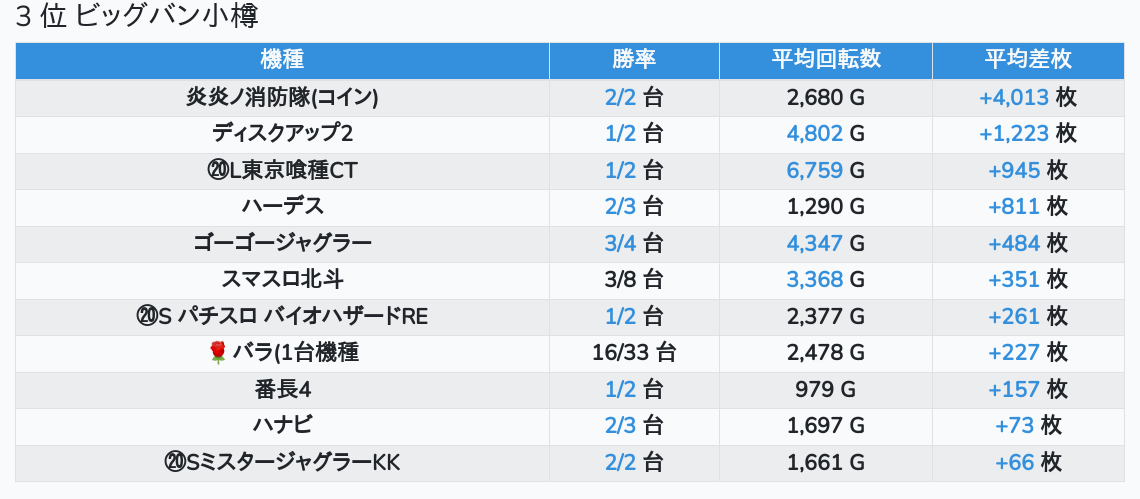Click the +73 difference link for ハナビ
The width and height of the screenshot is (1140, 499).
(x=1014, y=426)
